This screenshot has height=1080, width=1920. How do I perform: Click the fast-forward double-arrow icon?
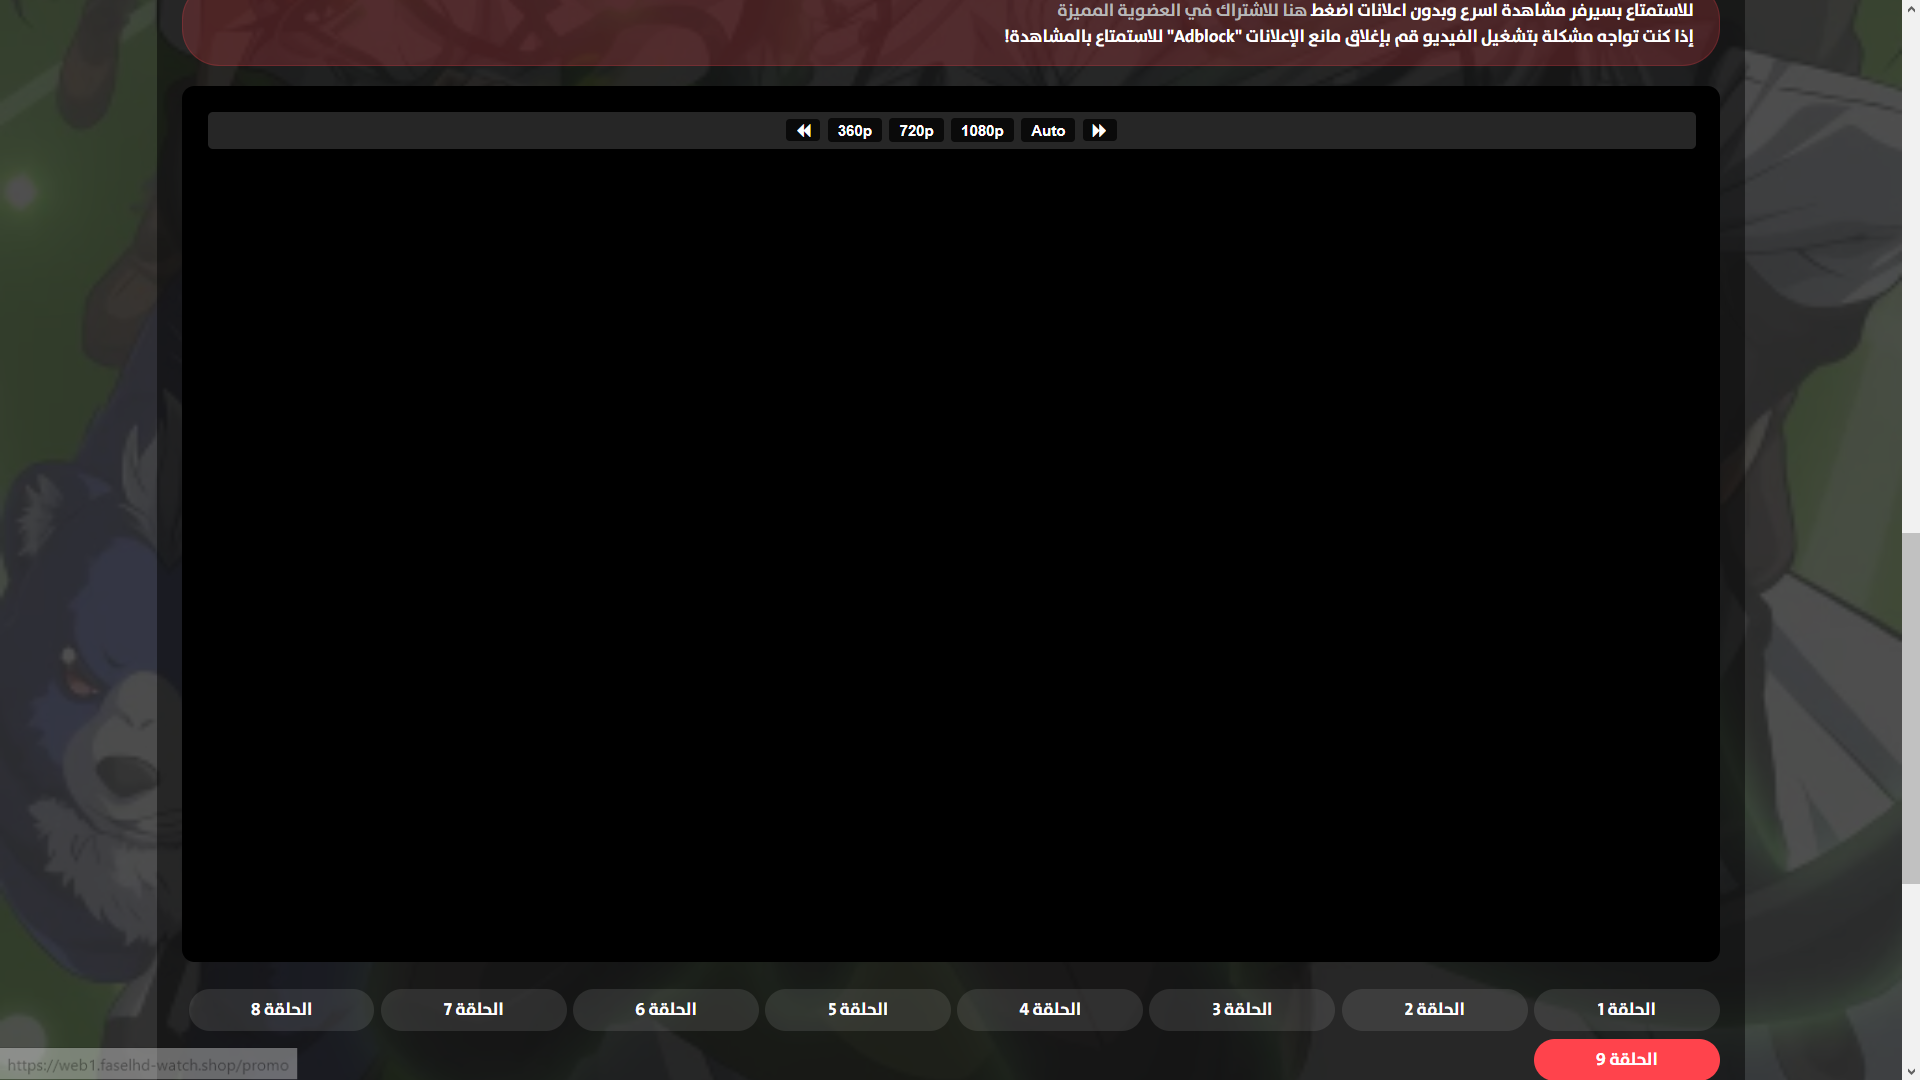pyautogui.click(x=1099, y=131)
